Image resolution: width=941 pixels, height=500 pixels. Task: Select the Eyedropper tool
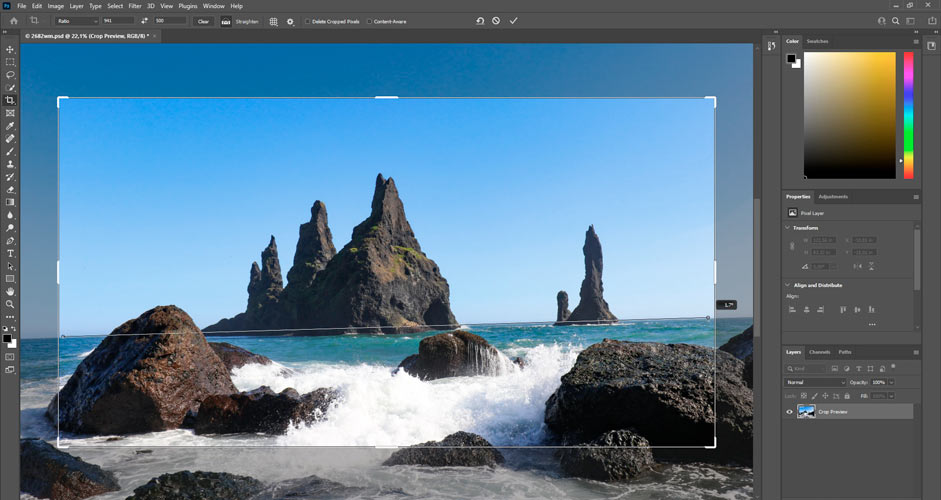tap(10, 126)
